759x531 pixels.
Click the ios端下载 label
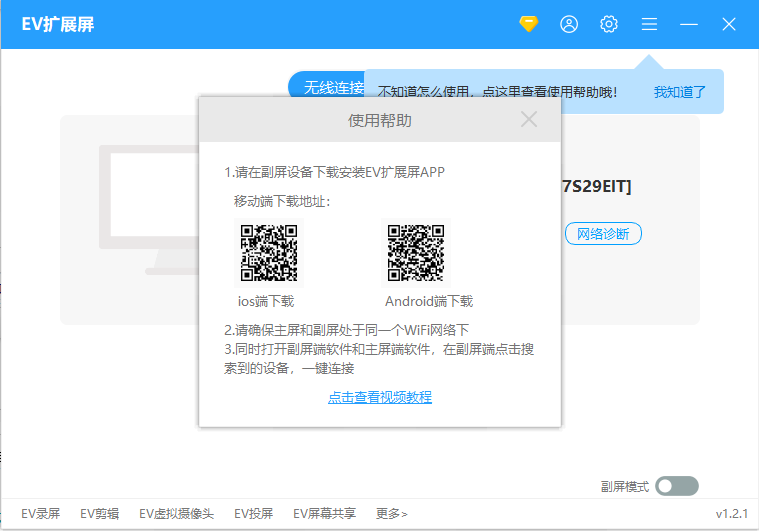[266, 301]
